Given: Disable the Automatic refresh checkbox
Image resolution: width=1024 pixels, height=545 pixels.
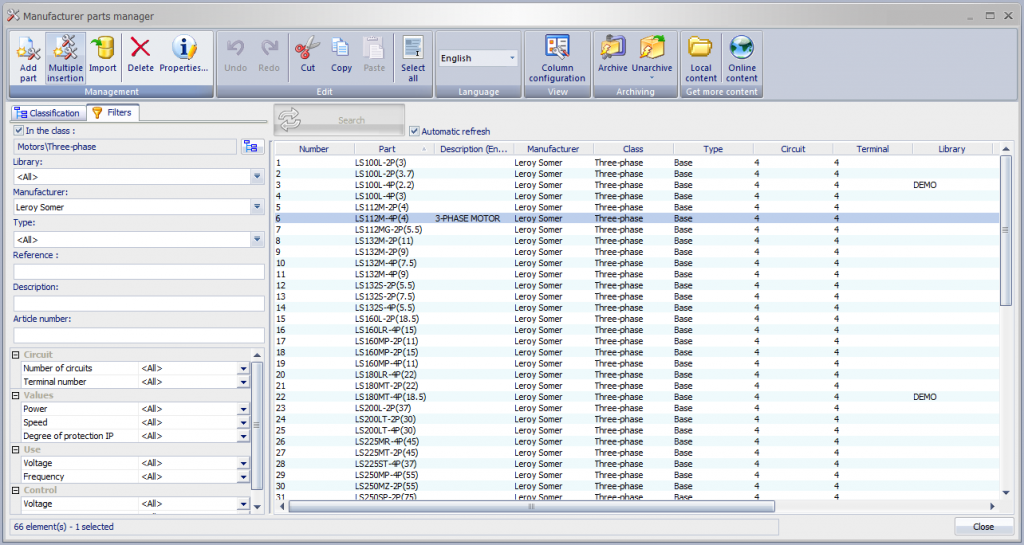Looking at the screenshot, I should [x=414, y=131].
